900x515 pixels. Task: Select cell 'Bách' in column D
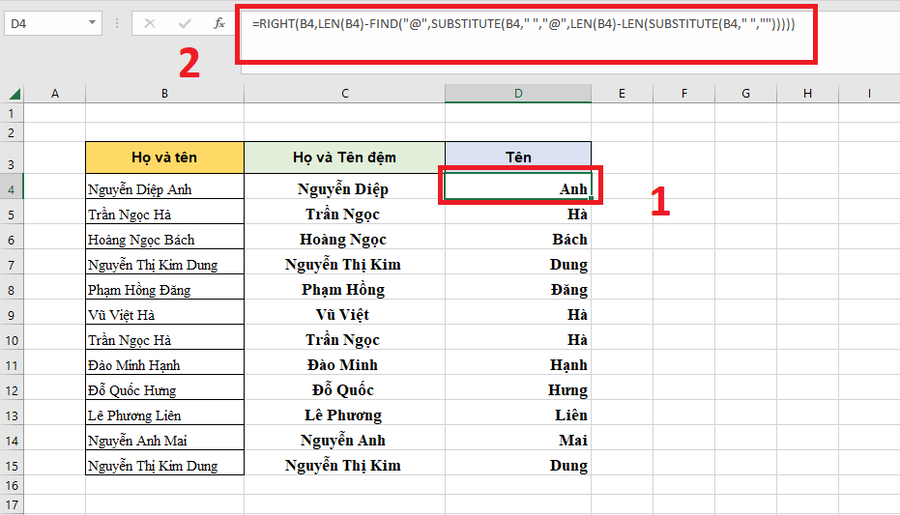click(x=518, y=239)
